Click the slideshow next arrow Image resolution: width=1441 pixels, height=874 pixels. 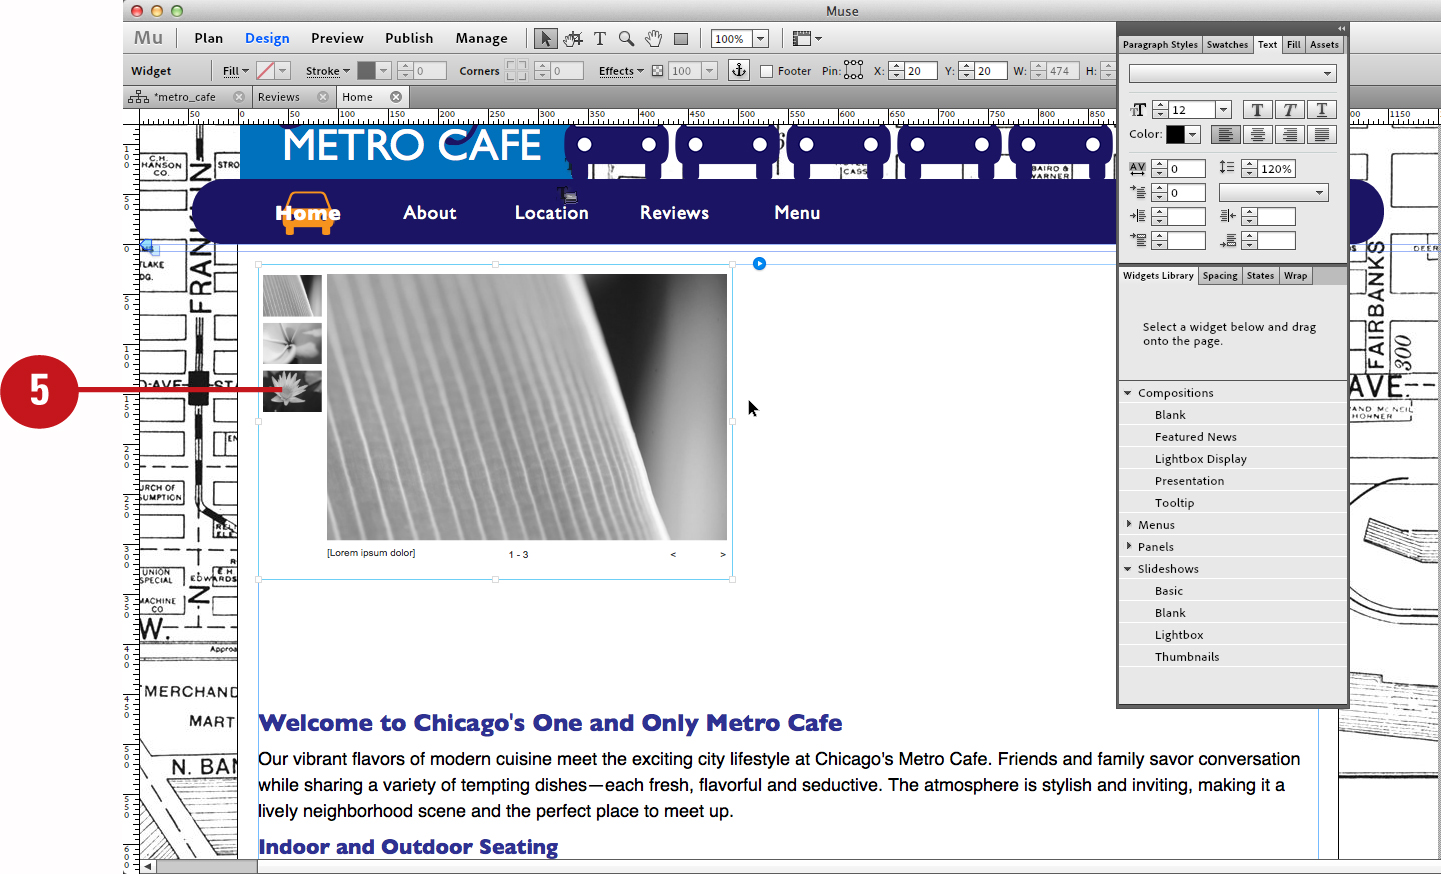point(723,554)
